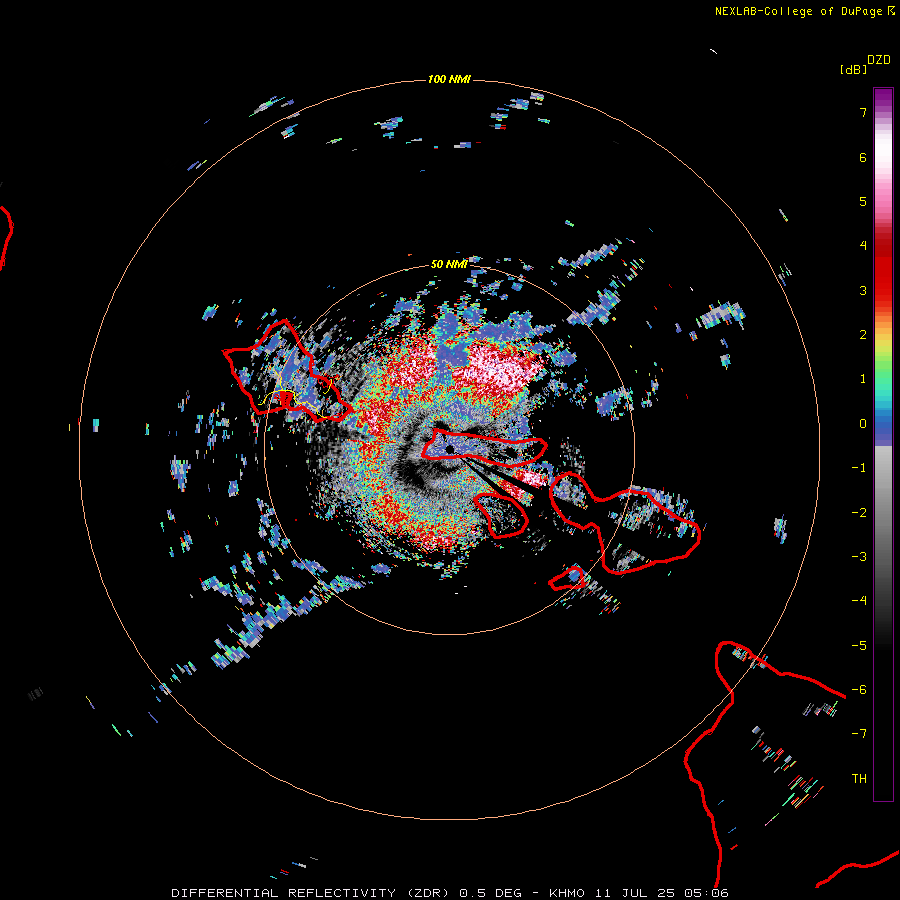Click the DZD legend title
This screenshot has height=900, width=900.
pos(879,60)
